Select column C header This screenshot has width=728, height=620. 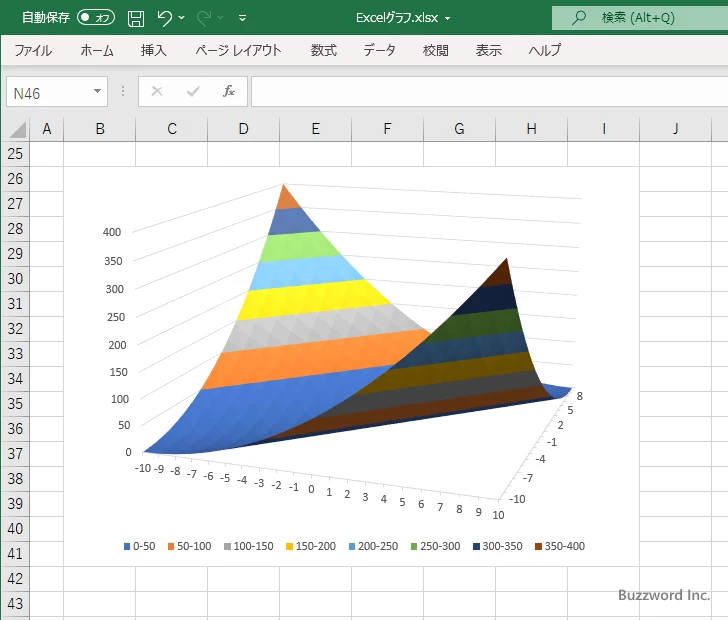172,129
